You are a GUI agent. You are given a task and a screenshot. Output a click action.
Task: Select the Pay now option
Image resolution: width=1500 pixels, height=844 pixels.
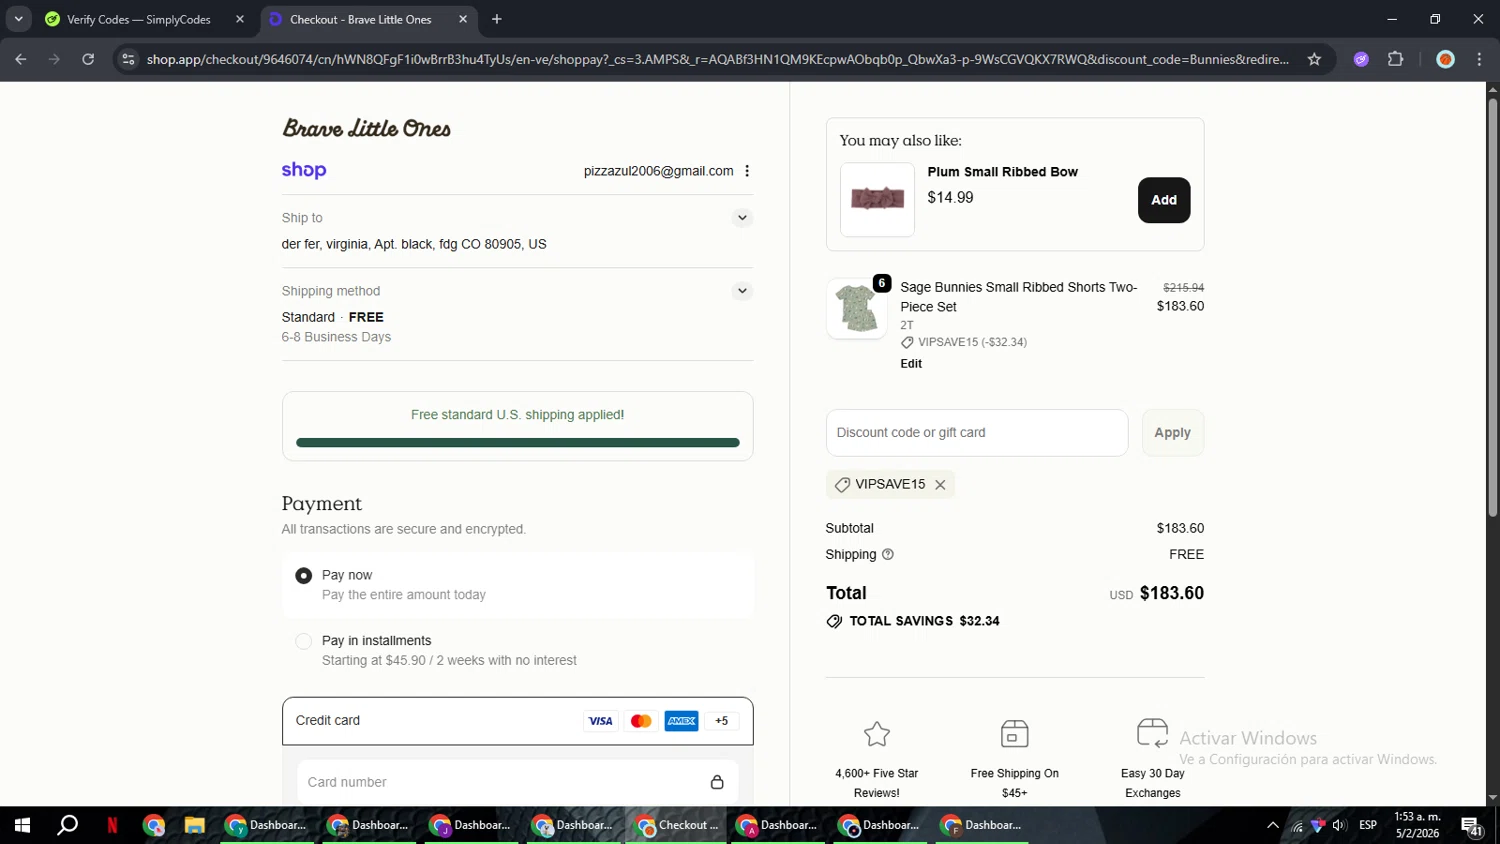pyautogui.click(x=303, y=576)
